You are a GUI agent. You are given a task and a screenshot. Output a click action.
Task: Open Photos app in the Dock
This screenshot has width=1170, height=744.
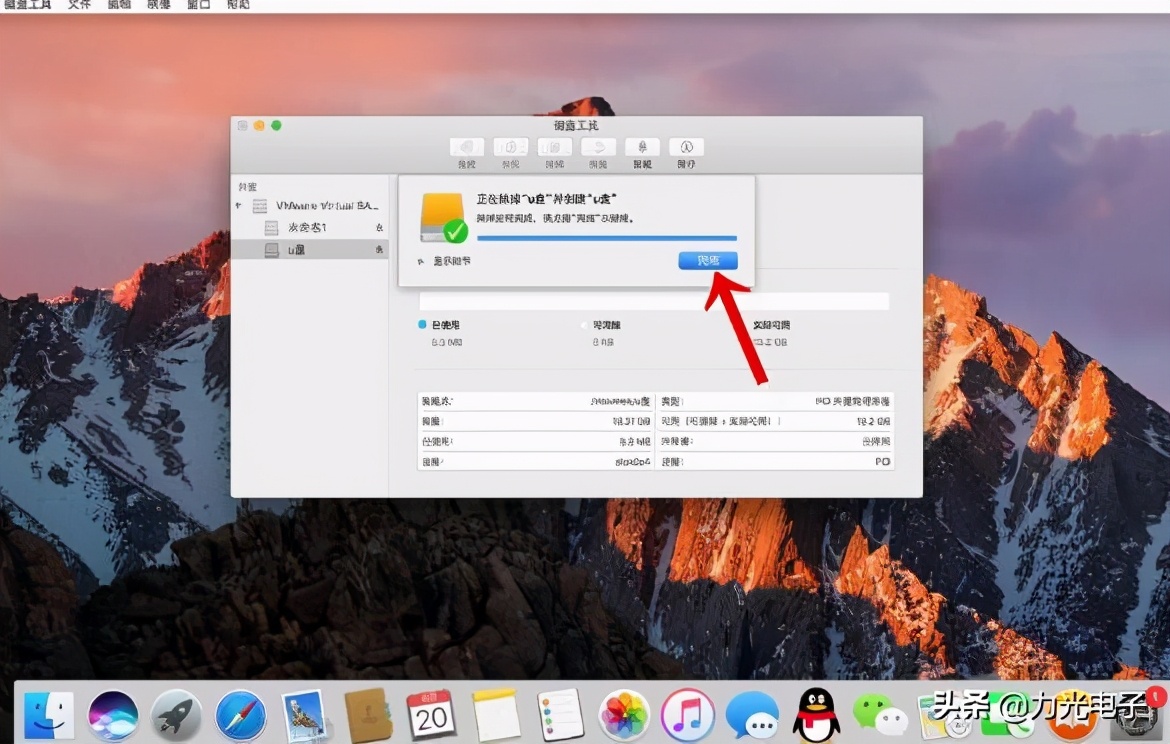[625, 714]
